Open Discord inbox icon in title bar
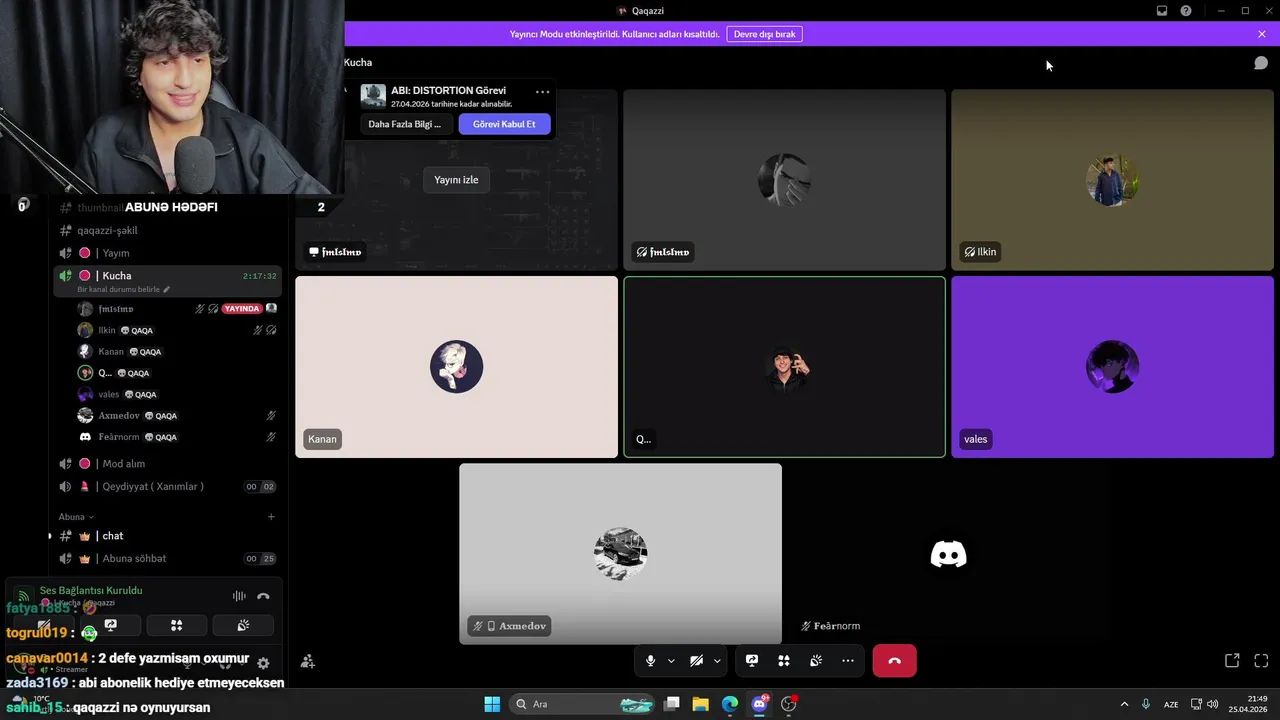1280x720 pixels. 1162,11
